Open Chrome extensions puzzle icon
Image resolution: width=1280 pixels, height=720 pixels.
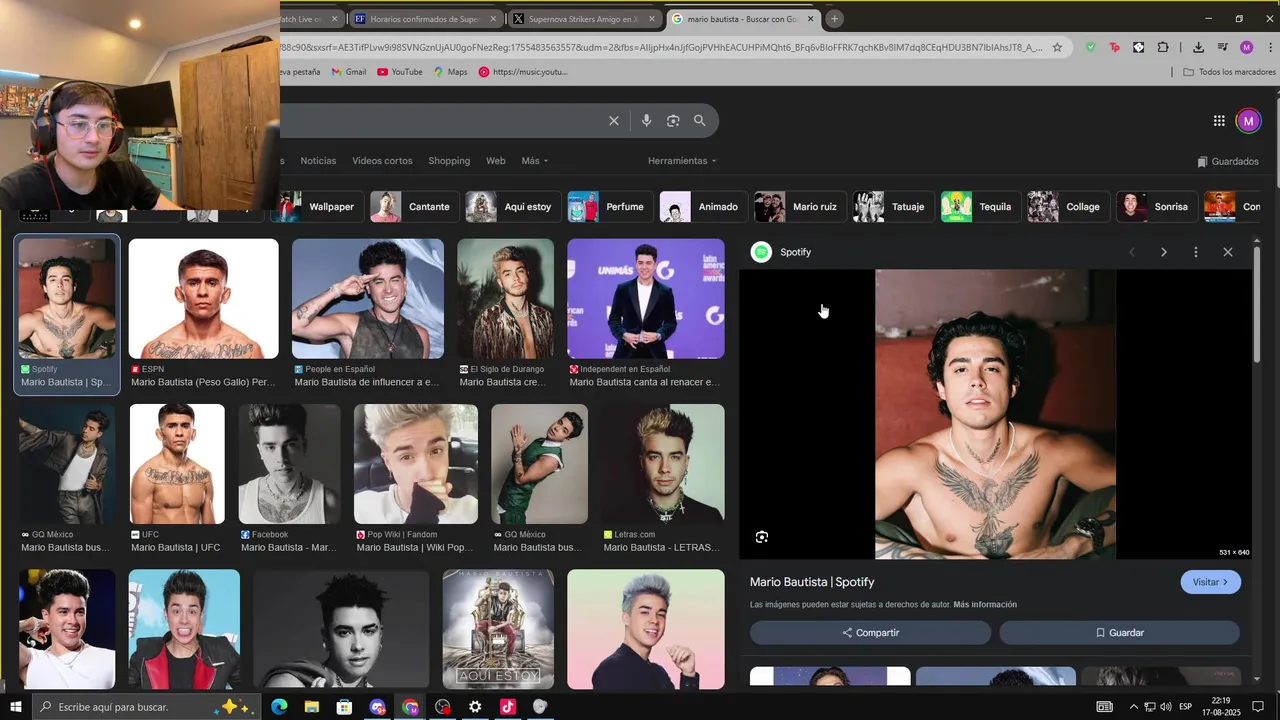coord(1163,47)
